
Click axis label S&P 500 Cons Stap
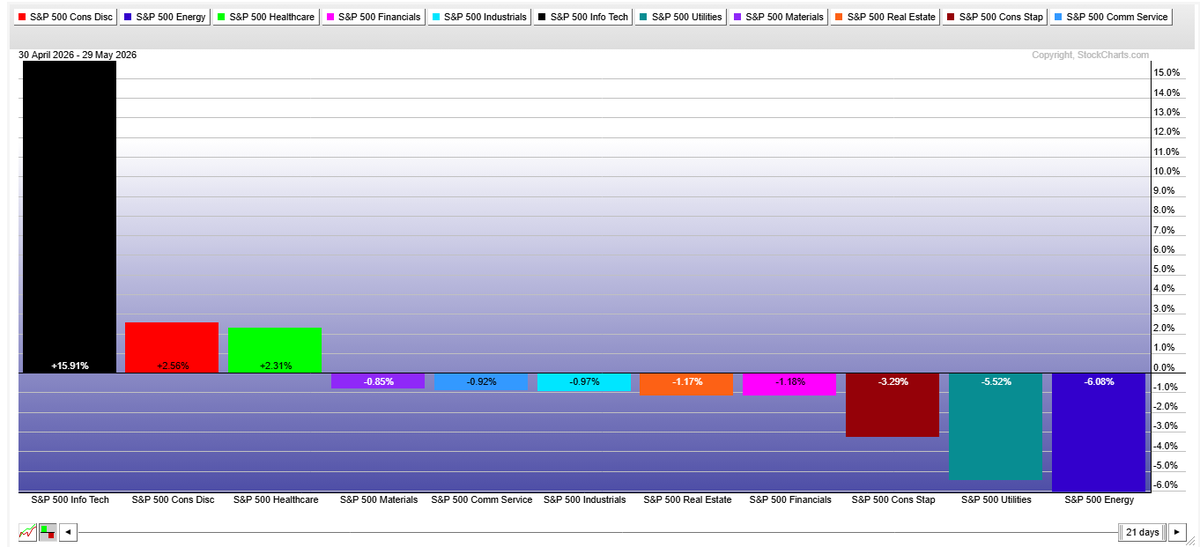tap(893, 499)
